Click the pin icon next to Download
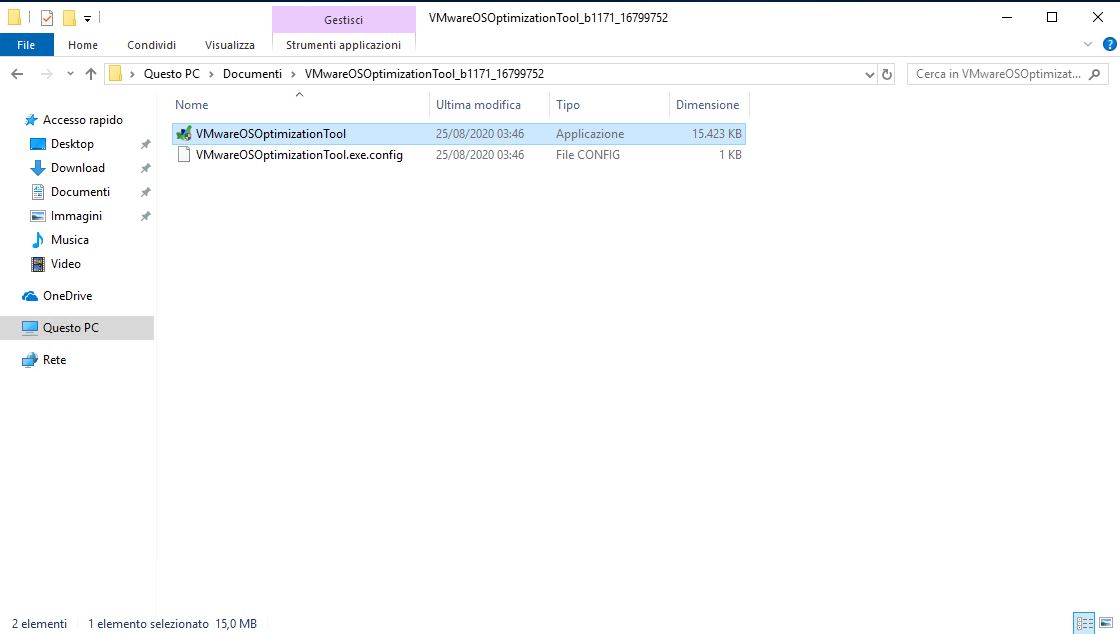 click(146, 168)
